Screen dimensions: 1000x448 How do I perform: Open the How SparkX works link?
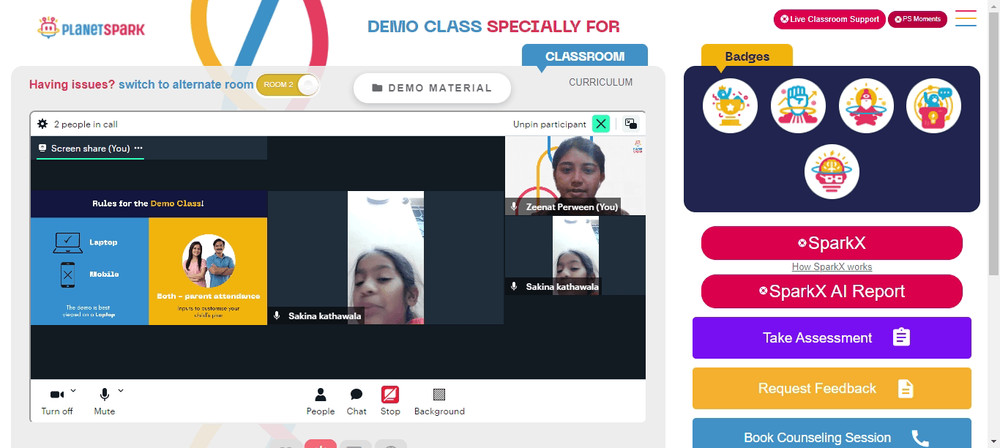[x=832, y=267]
